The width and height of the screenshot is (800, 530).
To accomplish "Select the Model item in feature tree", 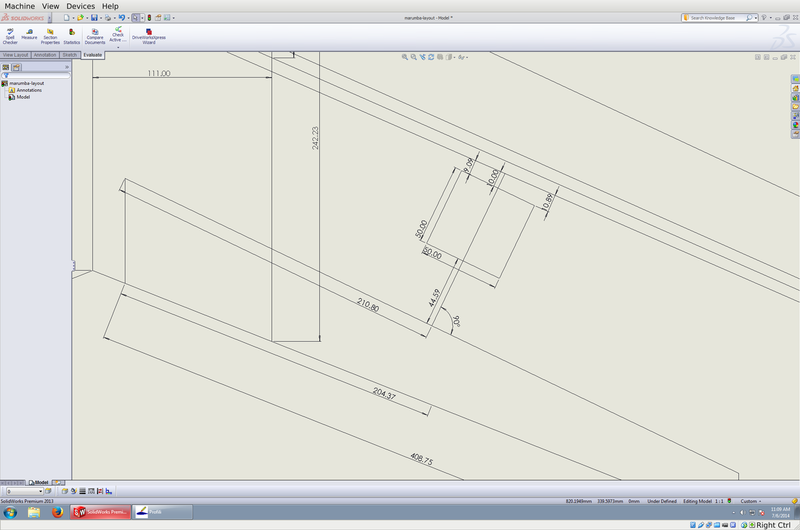I will (x=22, y=97).
